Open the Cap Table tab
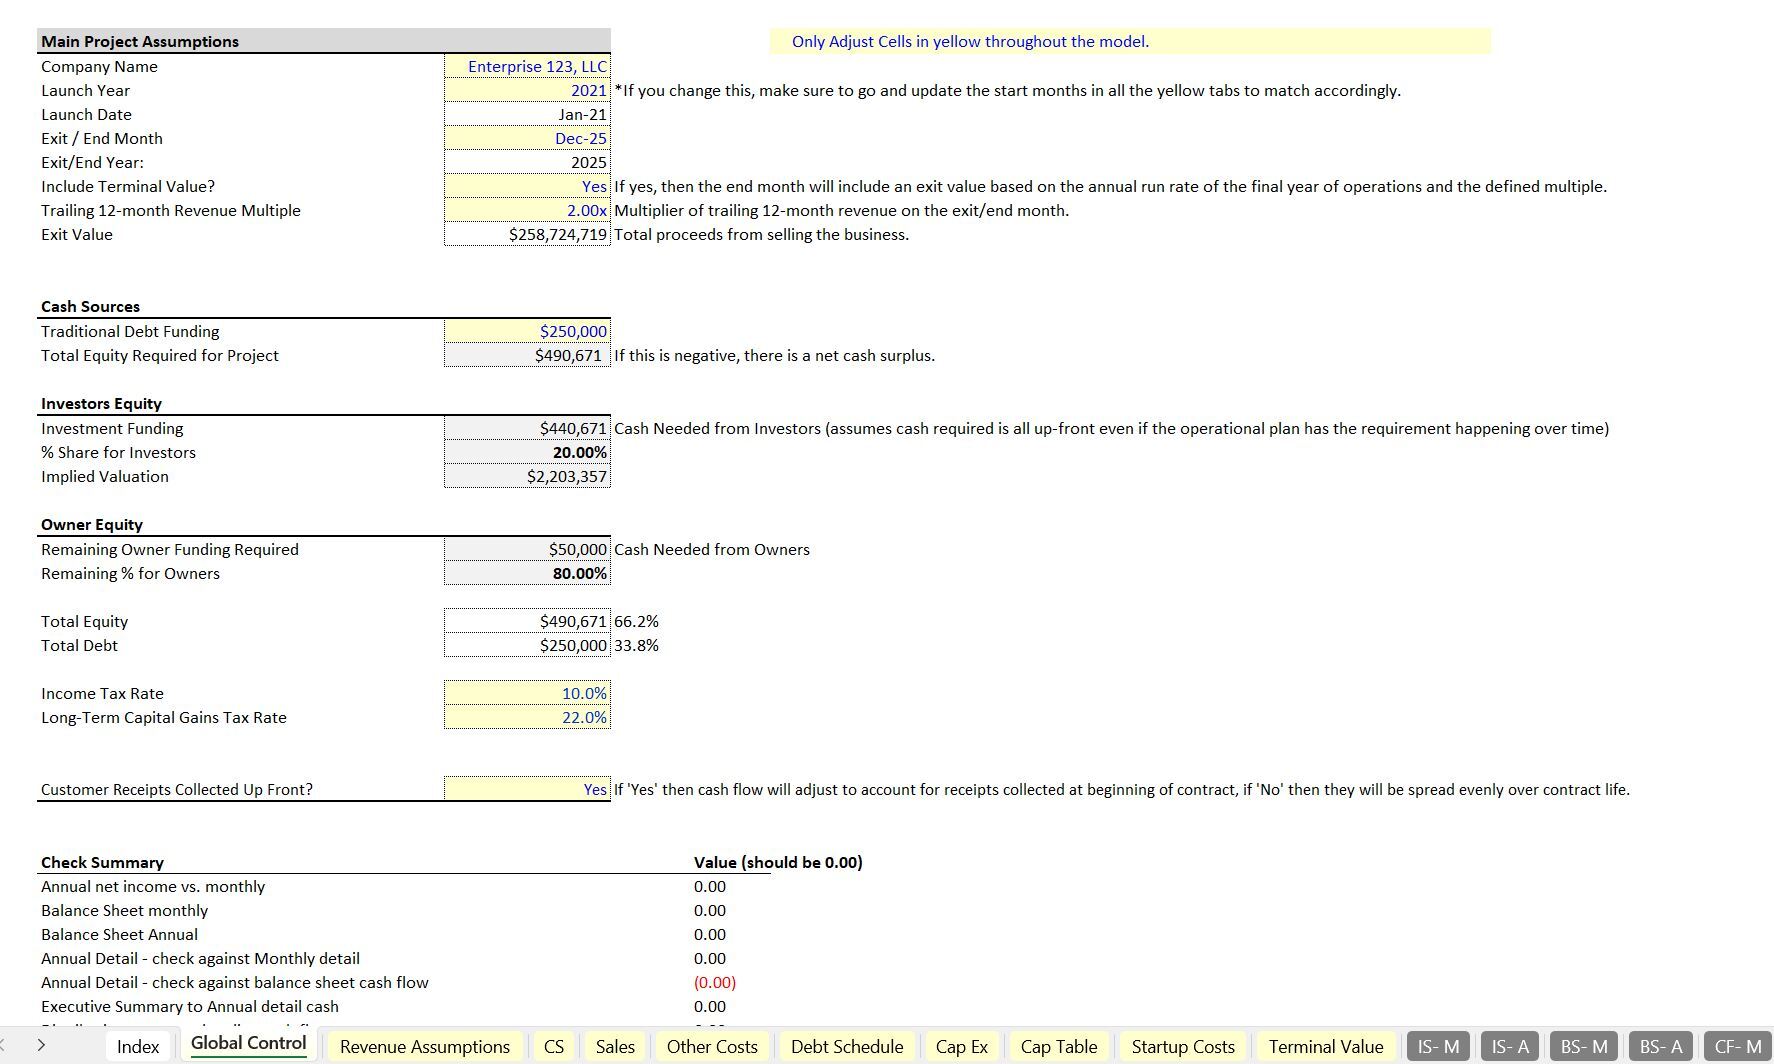 coord(1059,1046)
